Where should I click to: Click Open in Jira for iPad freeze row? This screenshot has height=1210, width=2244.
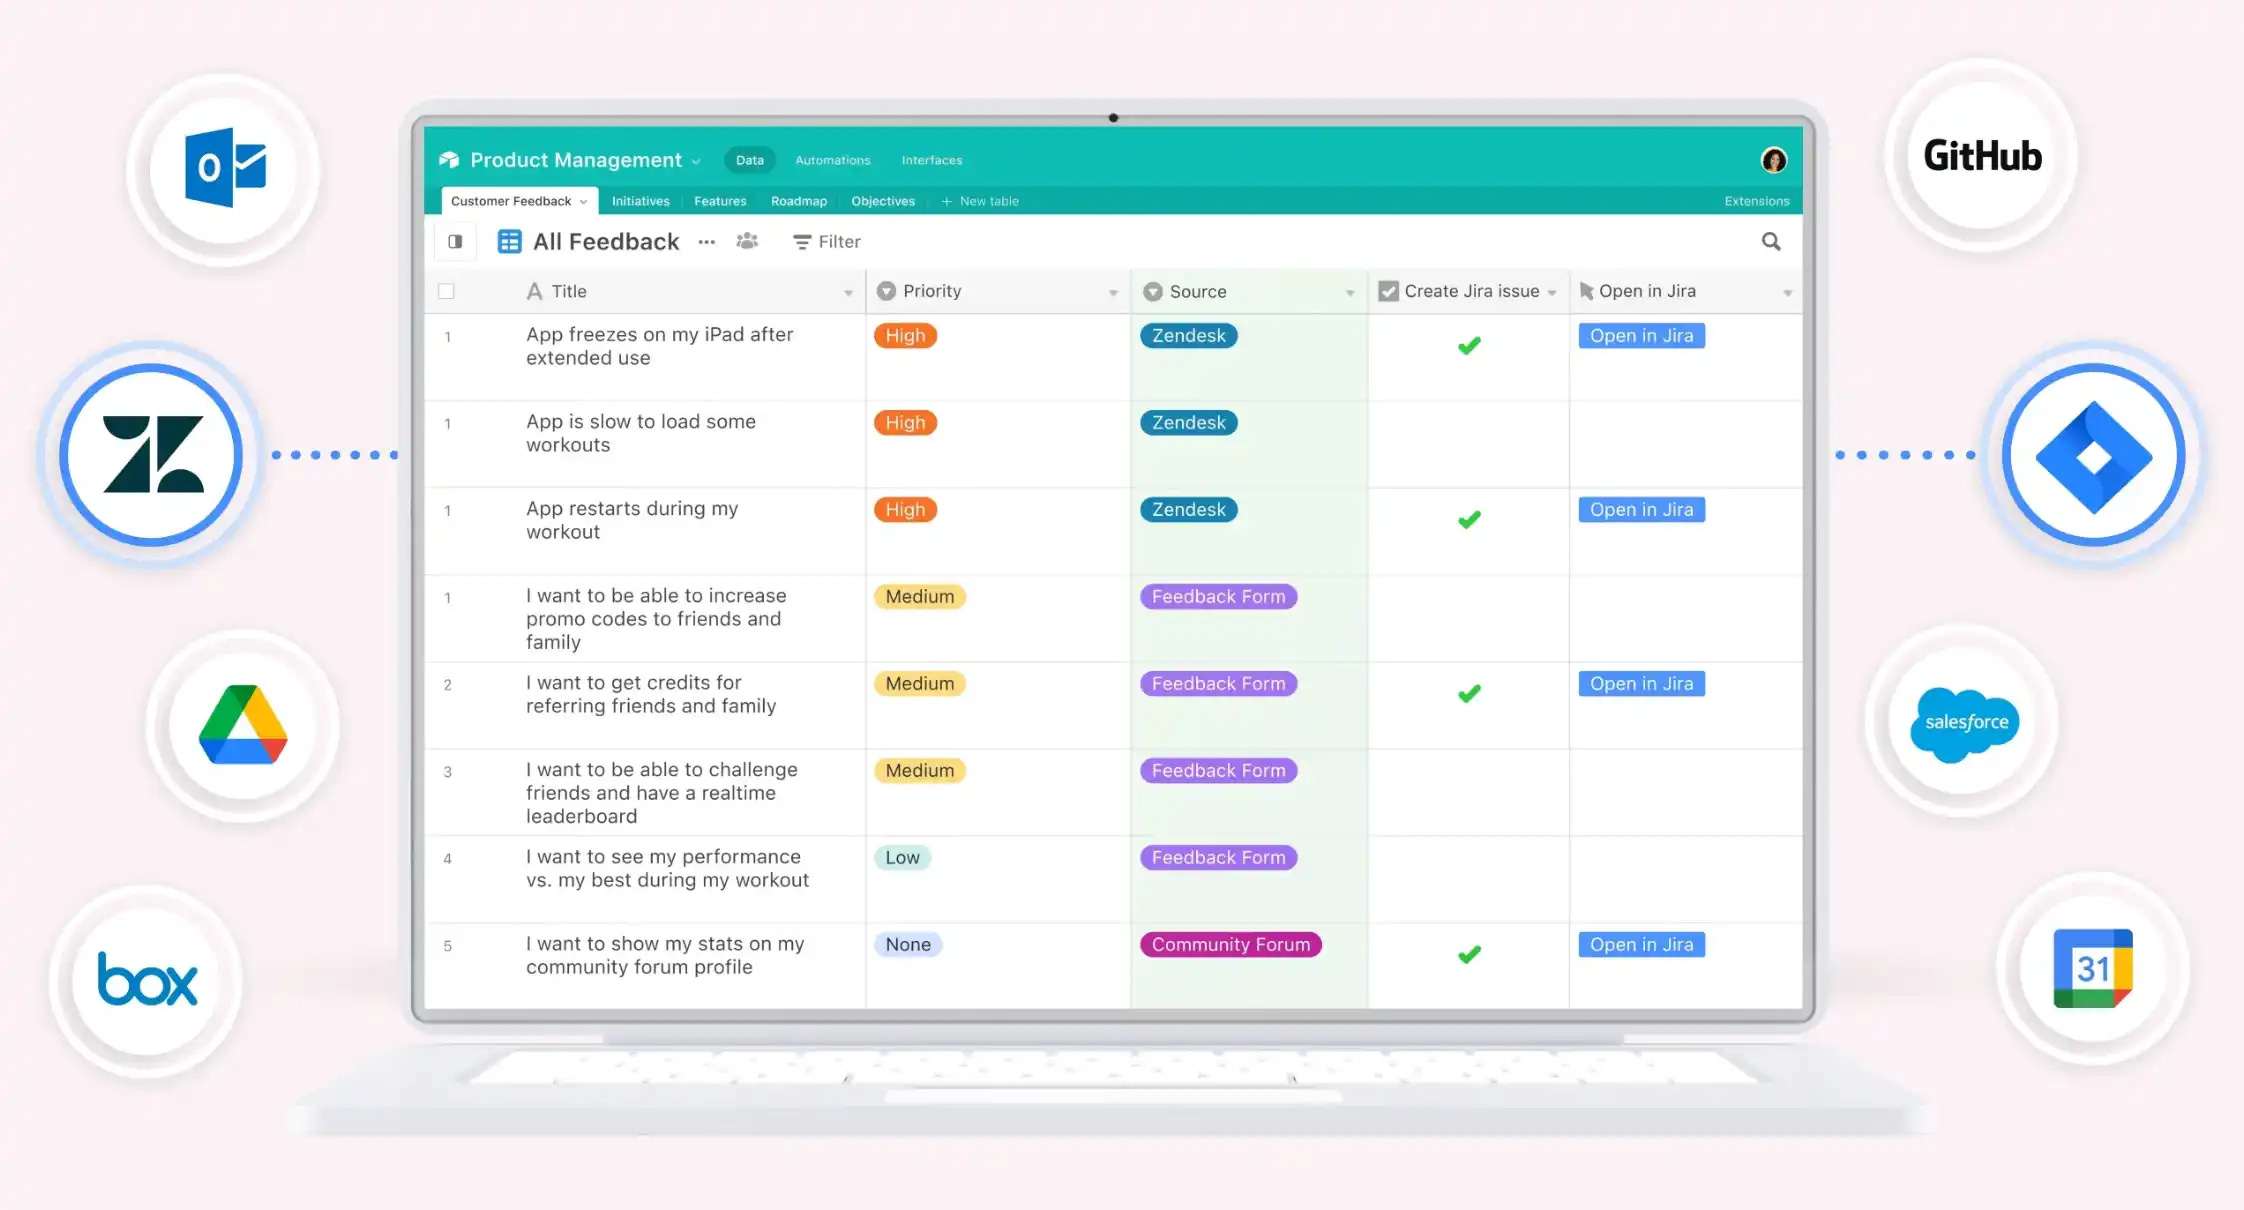tap(1641, 336)
